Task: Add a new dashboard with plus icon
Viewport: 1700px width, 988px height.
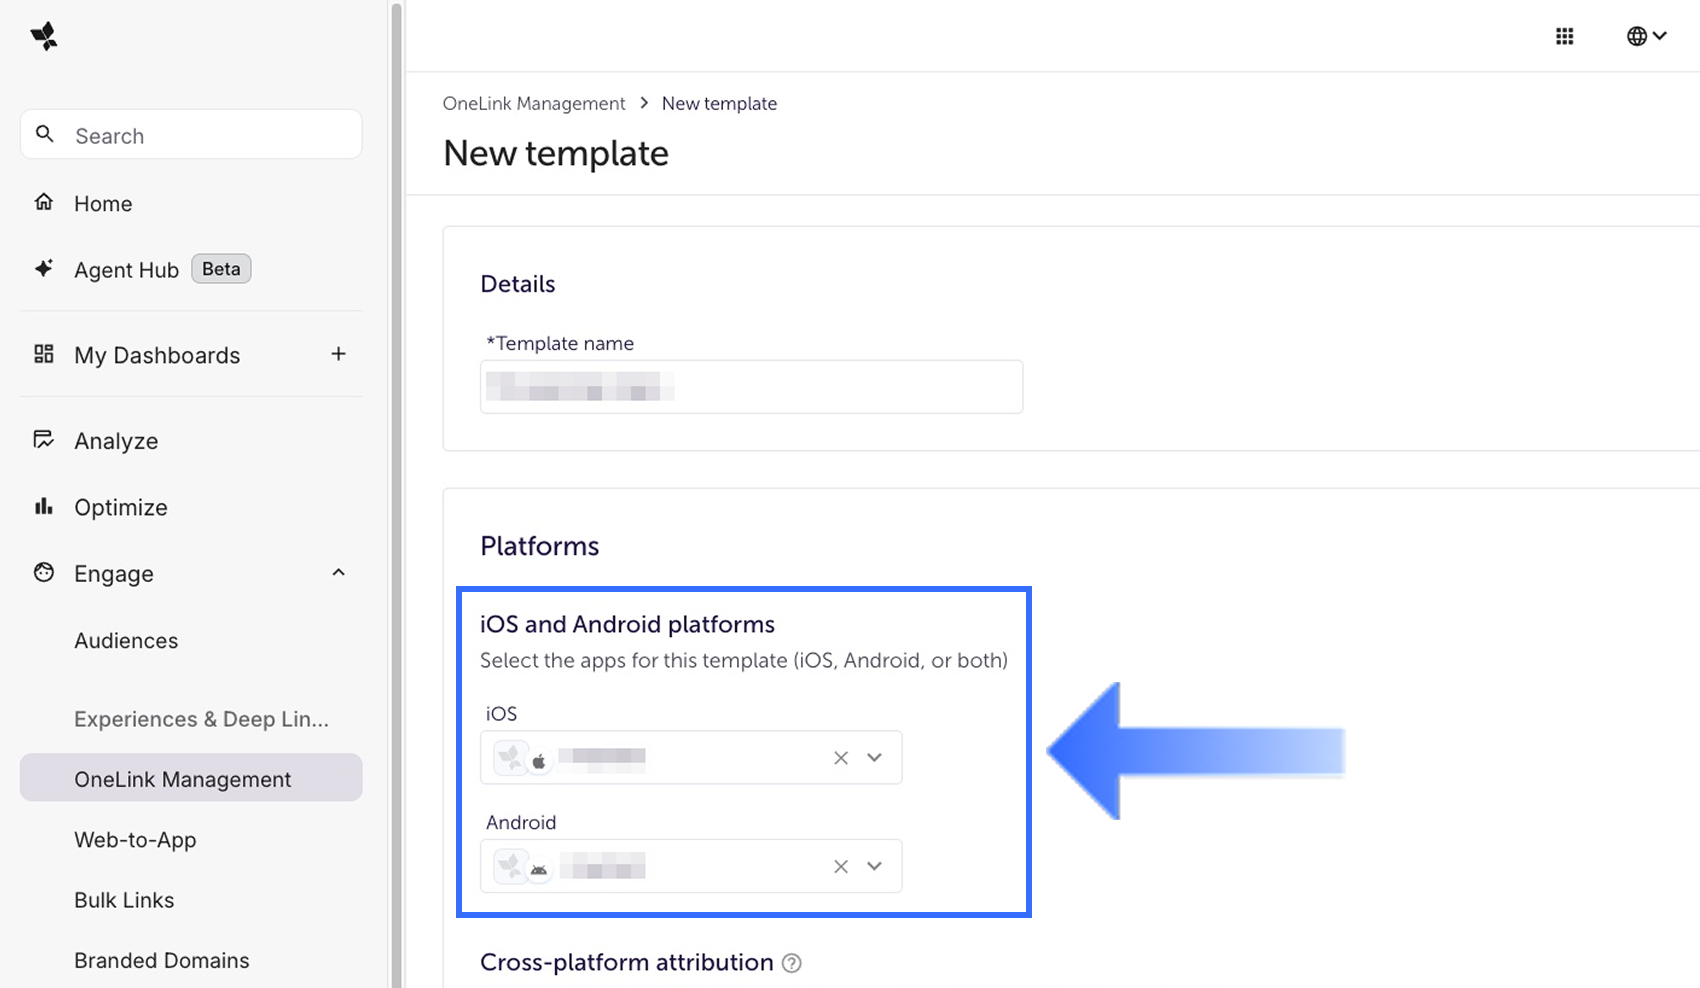Action: point(338,354)
